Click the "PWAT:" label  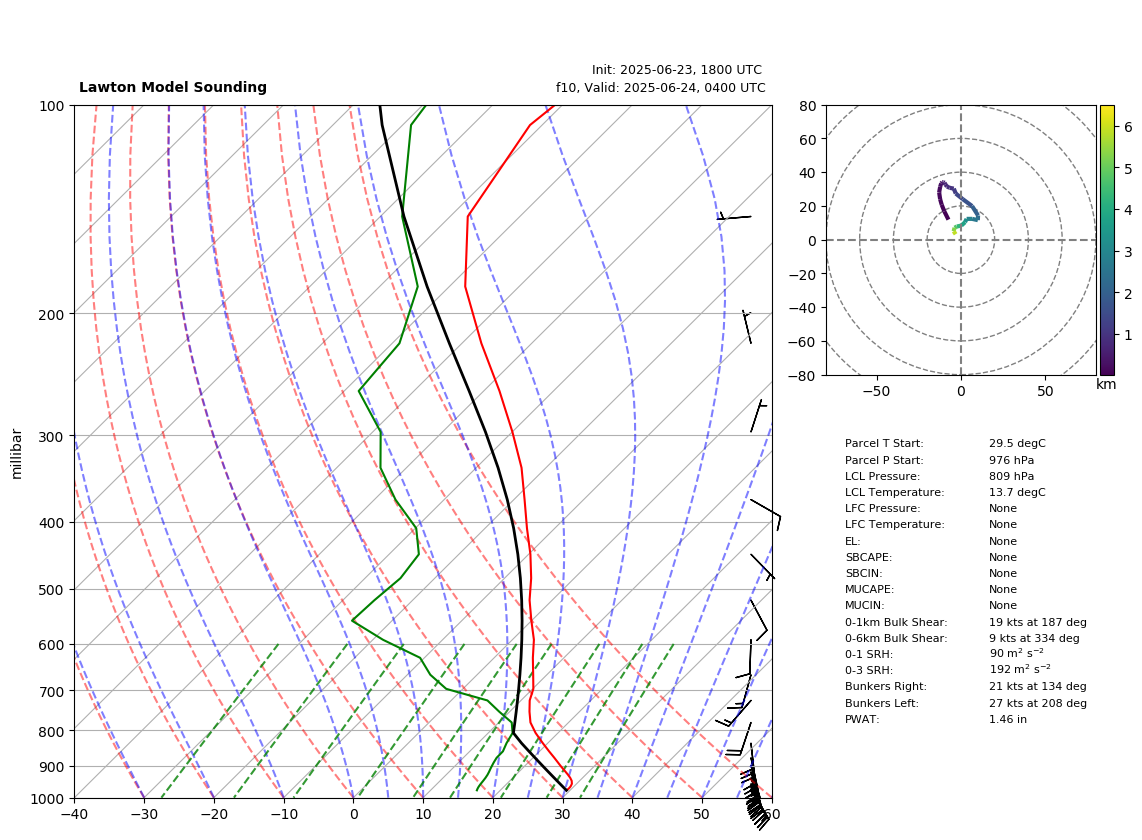tap(862, 720)
